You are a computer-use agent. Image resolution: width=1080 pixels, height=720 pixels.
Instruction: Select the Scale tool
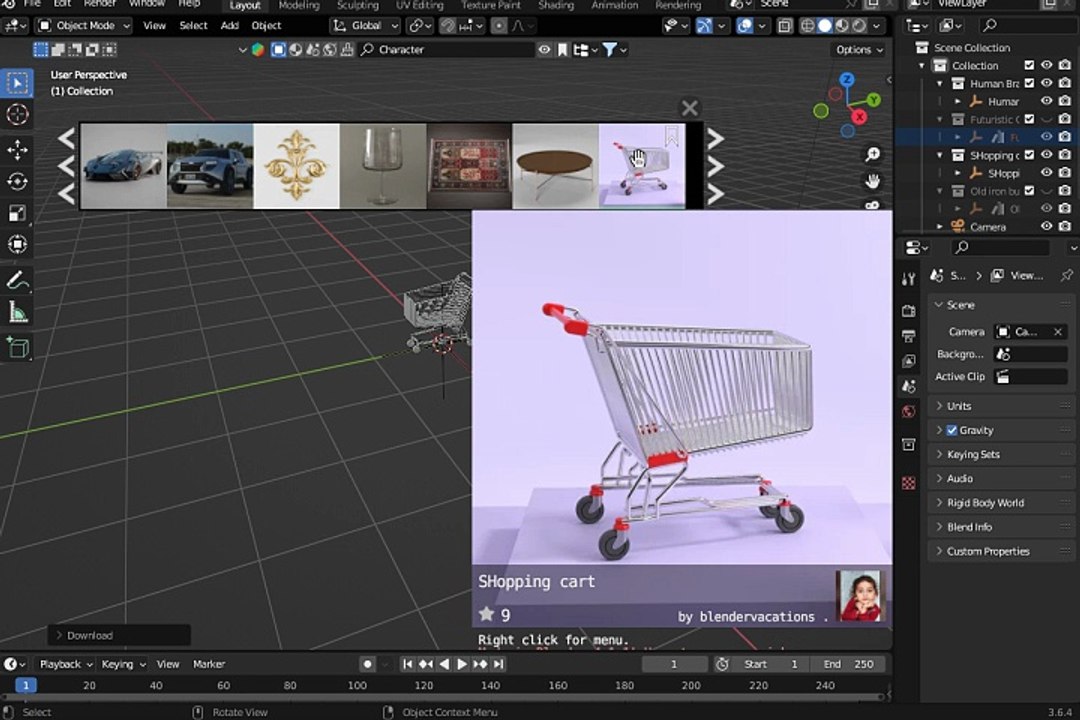pyautogui.click(x=17, y=213)
